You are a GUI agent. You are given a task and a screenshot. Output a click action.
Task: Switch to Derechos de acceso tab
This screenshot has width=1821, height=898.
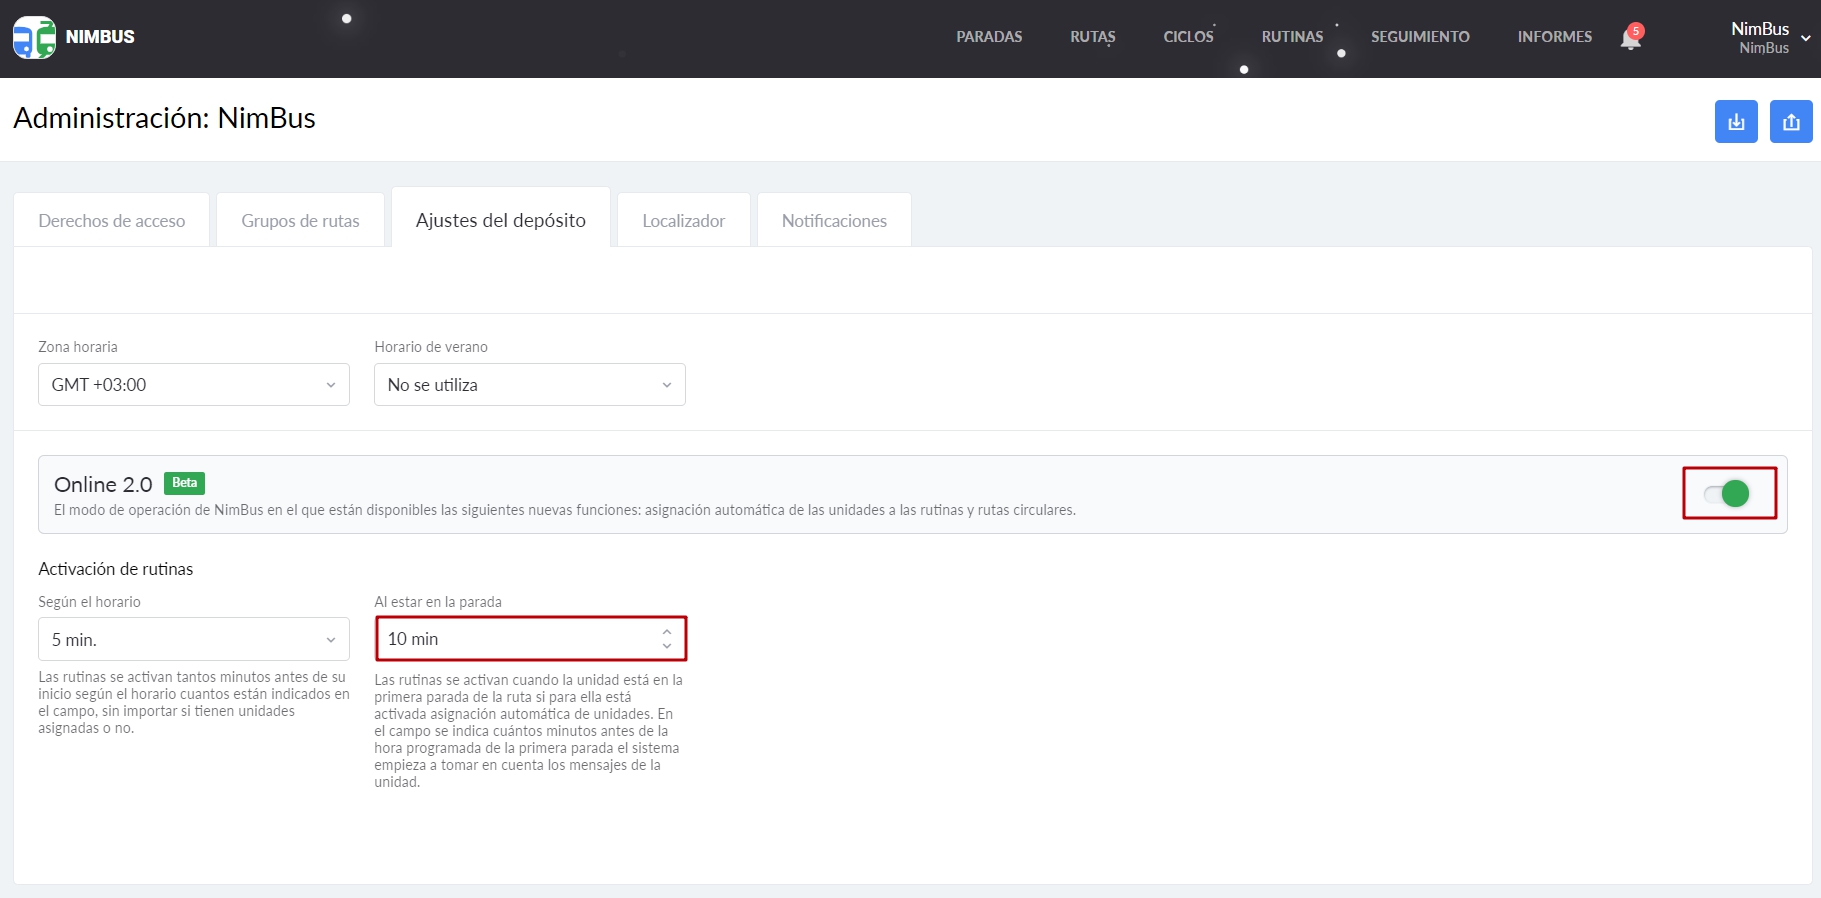(112, 220)
